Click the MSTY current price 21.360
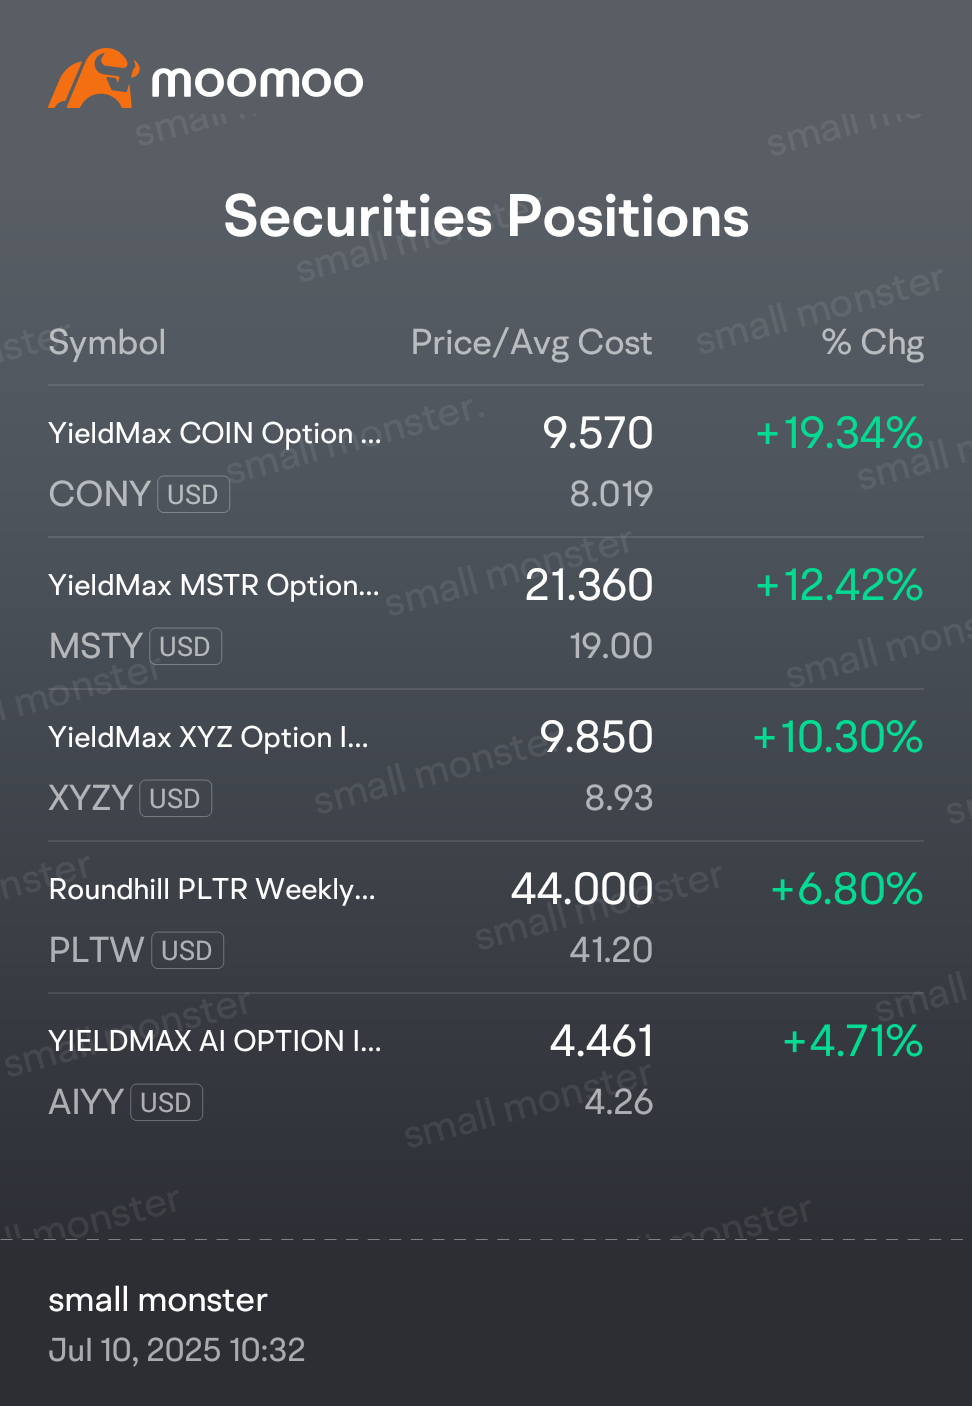The height and width of the screenshot is (1406, 972). pos(589,585)
